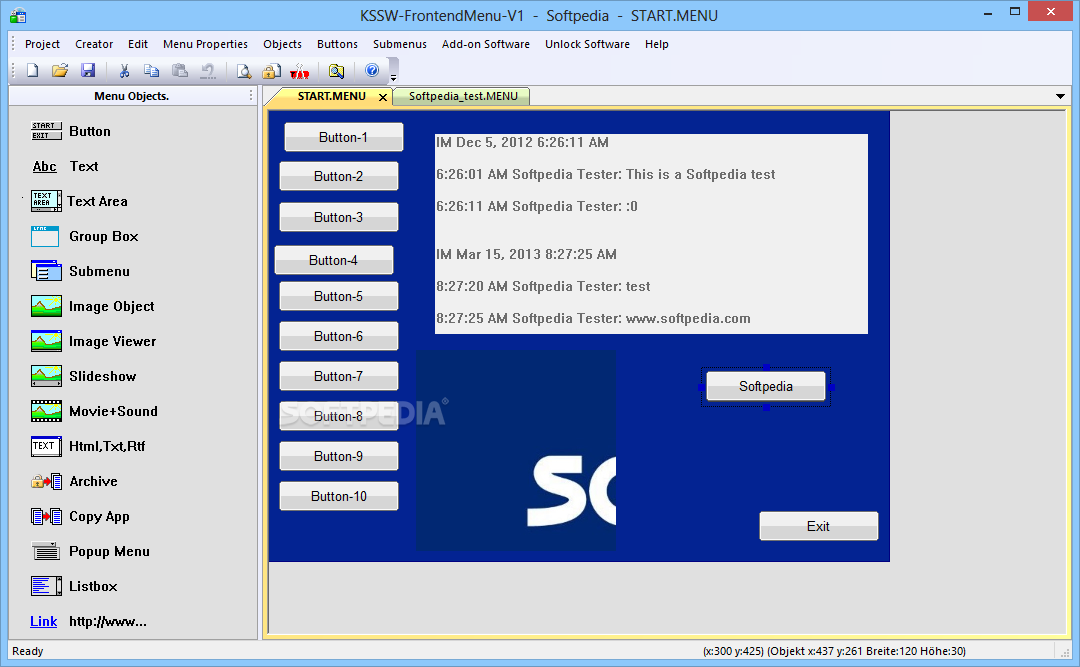The image size is (1080, 667).
Task: Open the Edit menu
Action: coord(138,44)
